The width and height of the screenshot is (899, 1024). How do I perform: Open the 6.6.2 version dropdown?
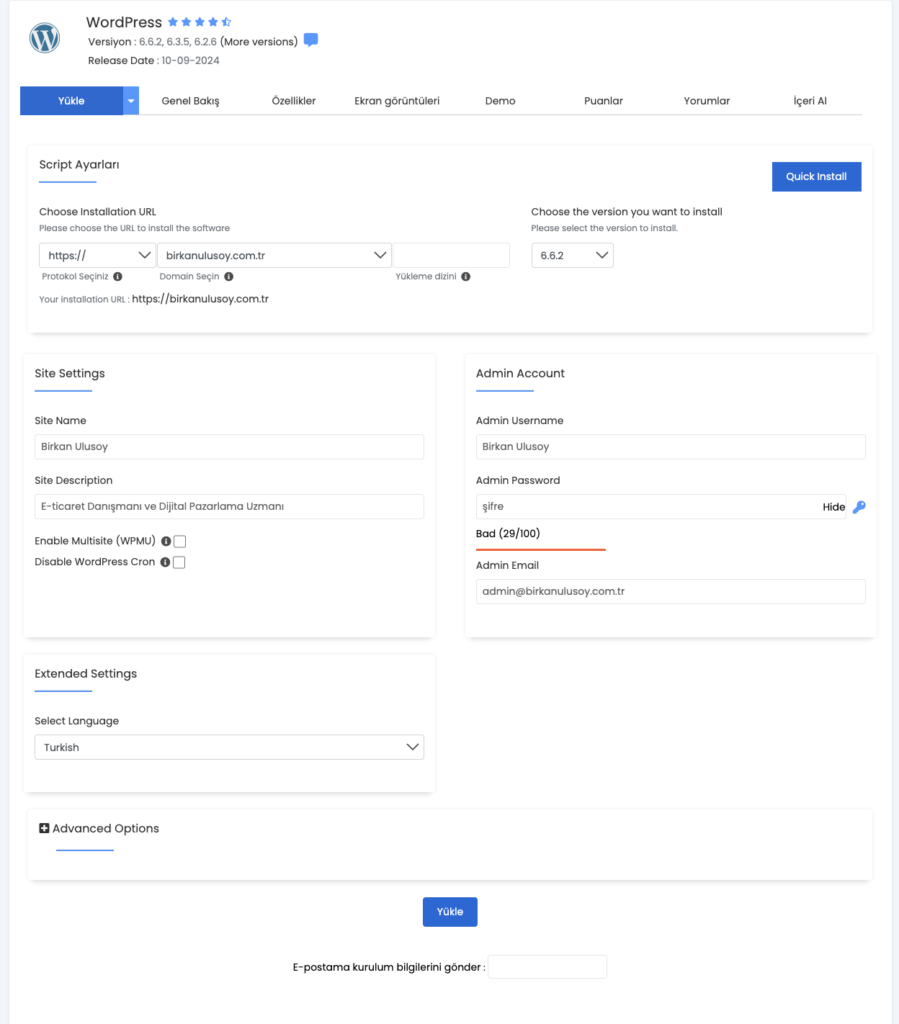(573, 255)
